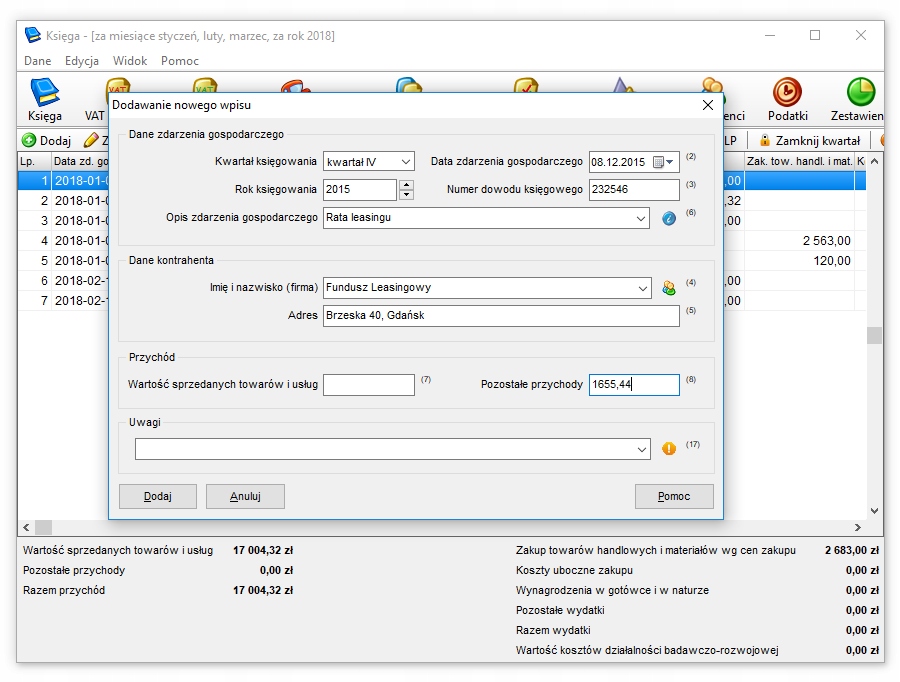The height and width of the screenshot is (682, 900).
Task: Expand the Imię i nazwisko dropdown
Action: tap(640, 288)
